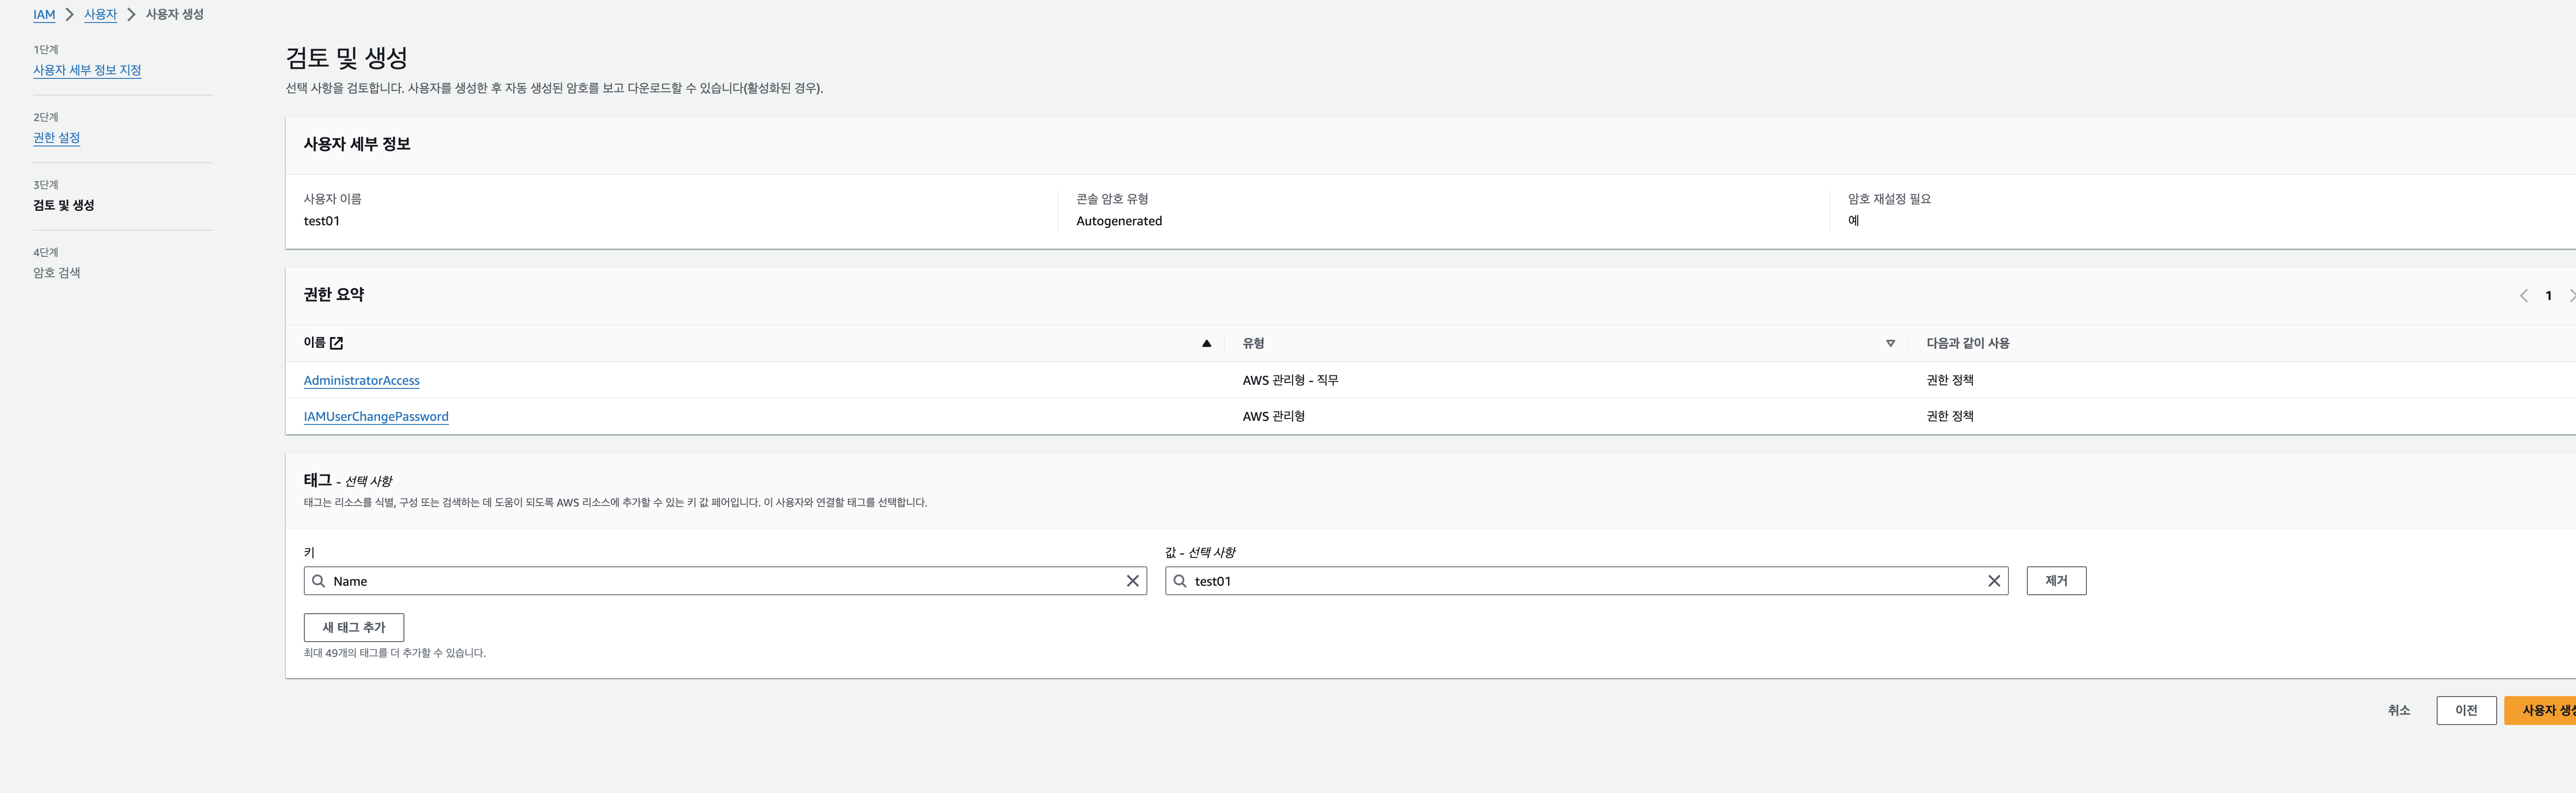Viewport: 2576px width, 793px height.
Task: Click the 사용자 생성 breadcrumb text
Action: [x=175, y=15]
